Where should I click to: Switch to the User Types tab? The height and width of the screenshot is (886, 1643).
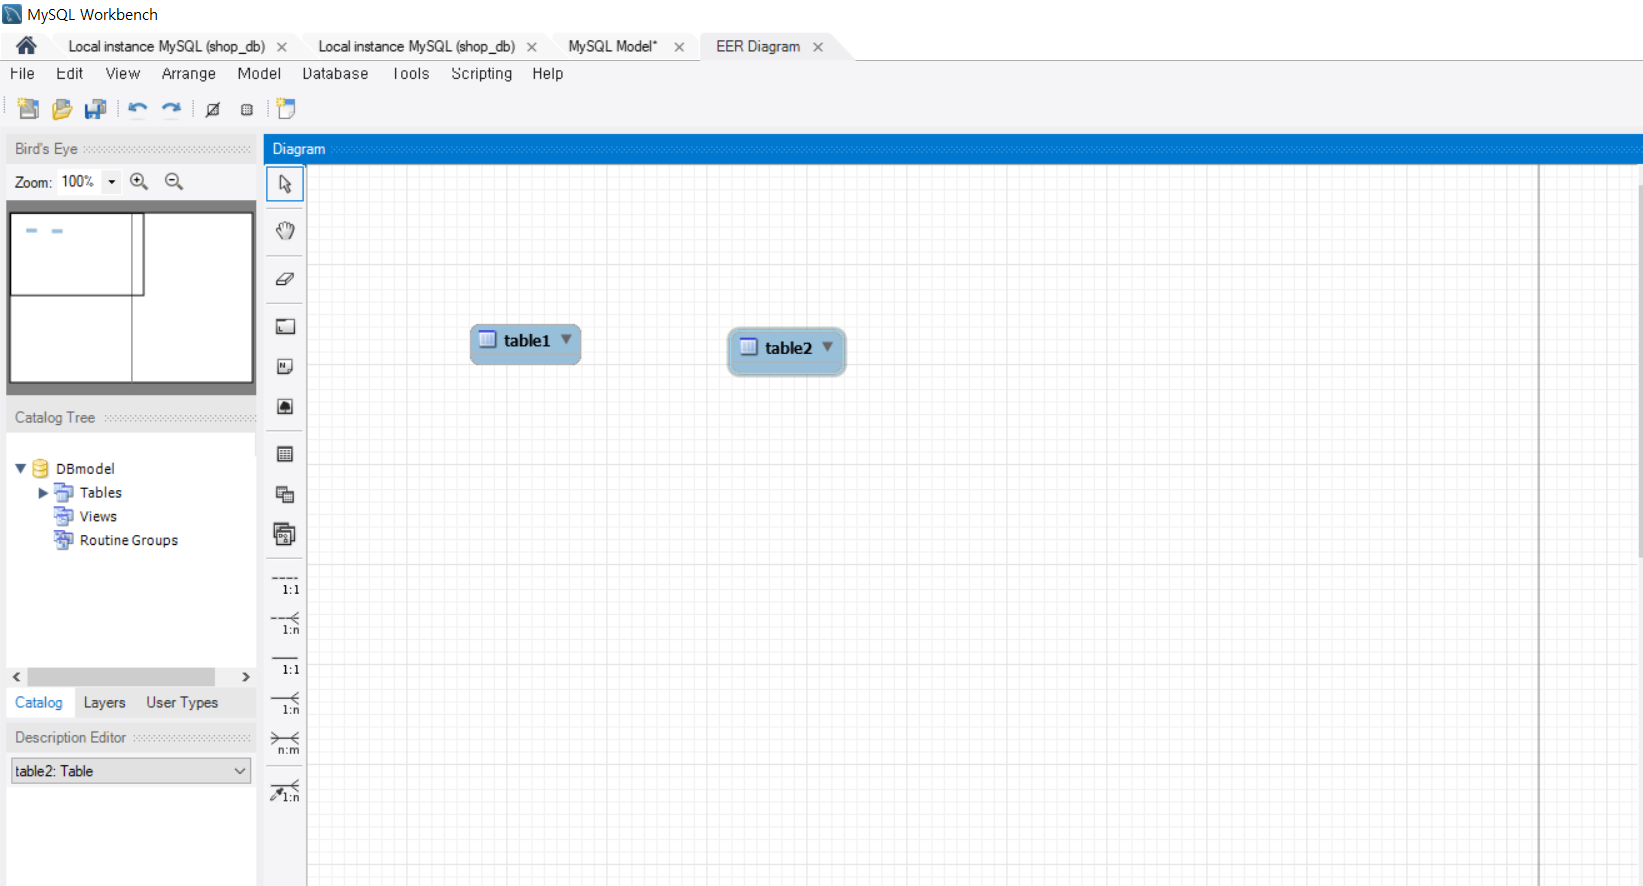(x=182, y=702)
